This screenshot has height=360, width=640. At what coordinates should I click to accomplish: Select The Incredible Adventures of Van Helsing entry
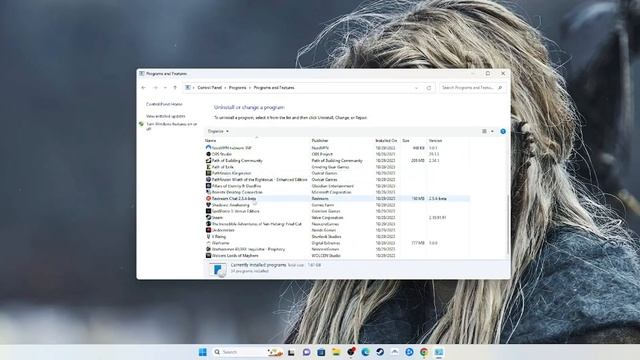click(x=256, y=224)
